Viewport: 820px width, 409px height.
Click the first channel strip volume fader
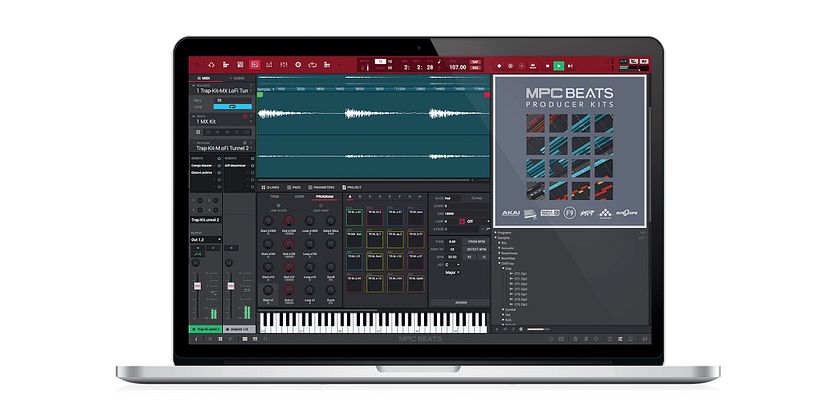197,286
